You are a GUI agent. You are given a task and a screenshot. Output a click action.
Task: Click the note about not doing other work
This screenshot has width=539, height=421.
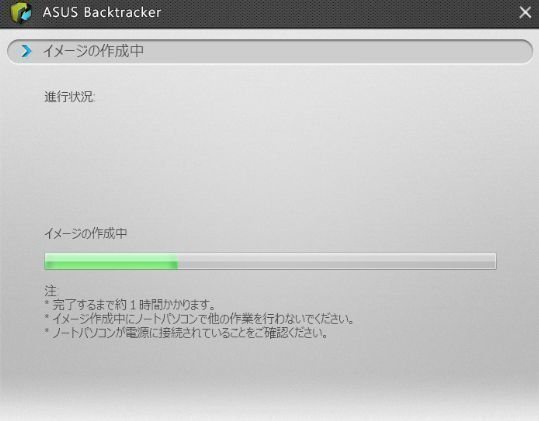click(199, 319)
